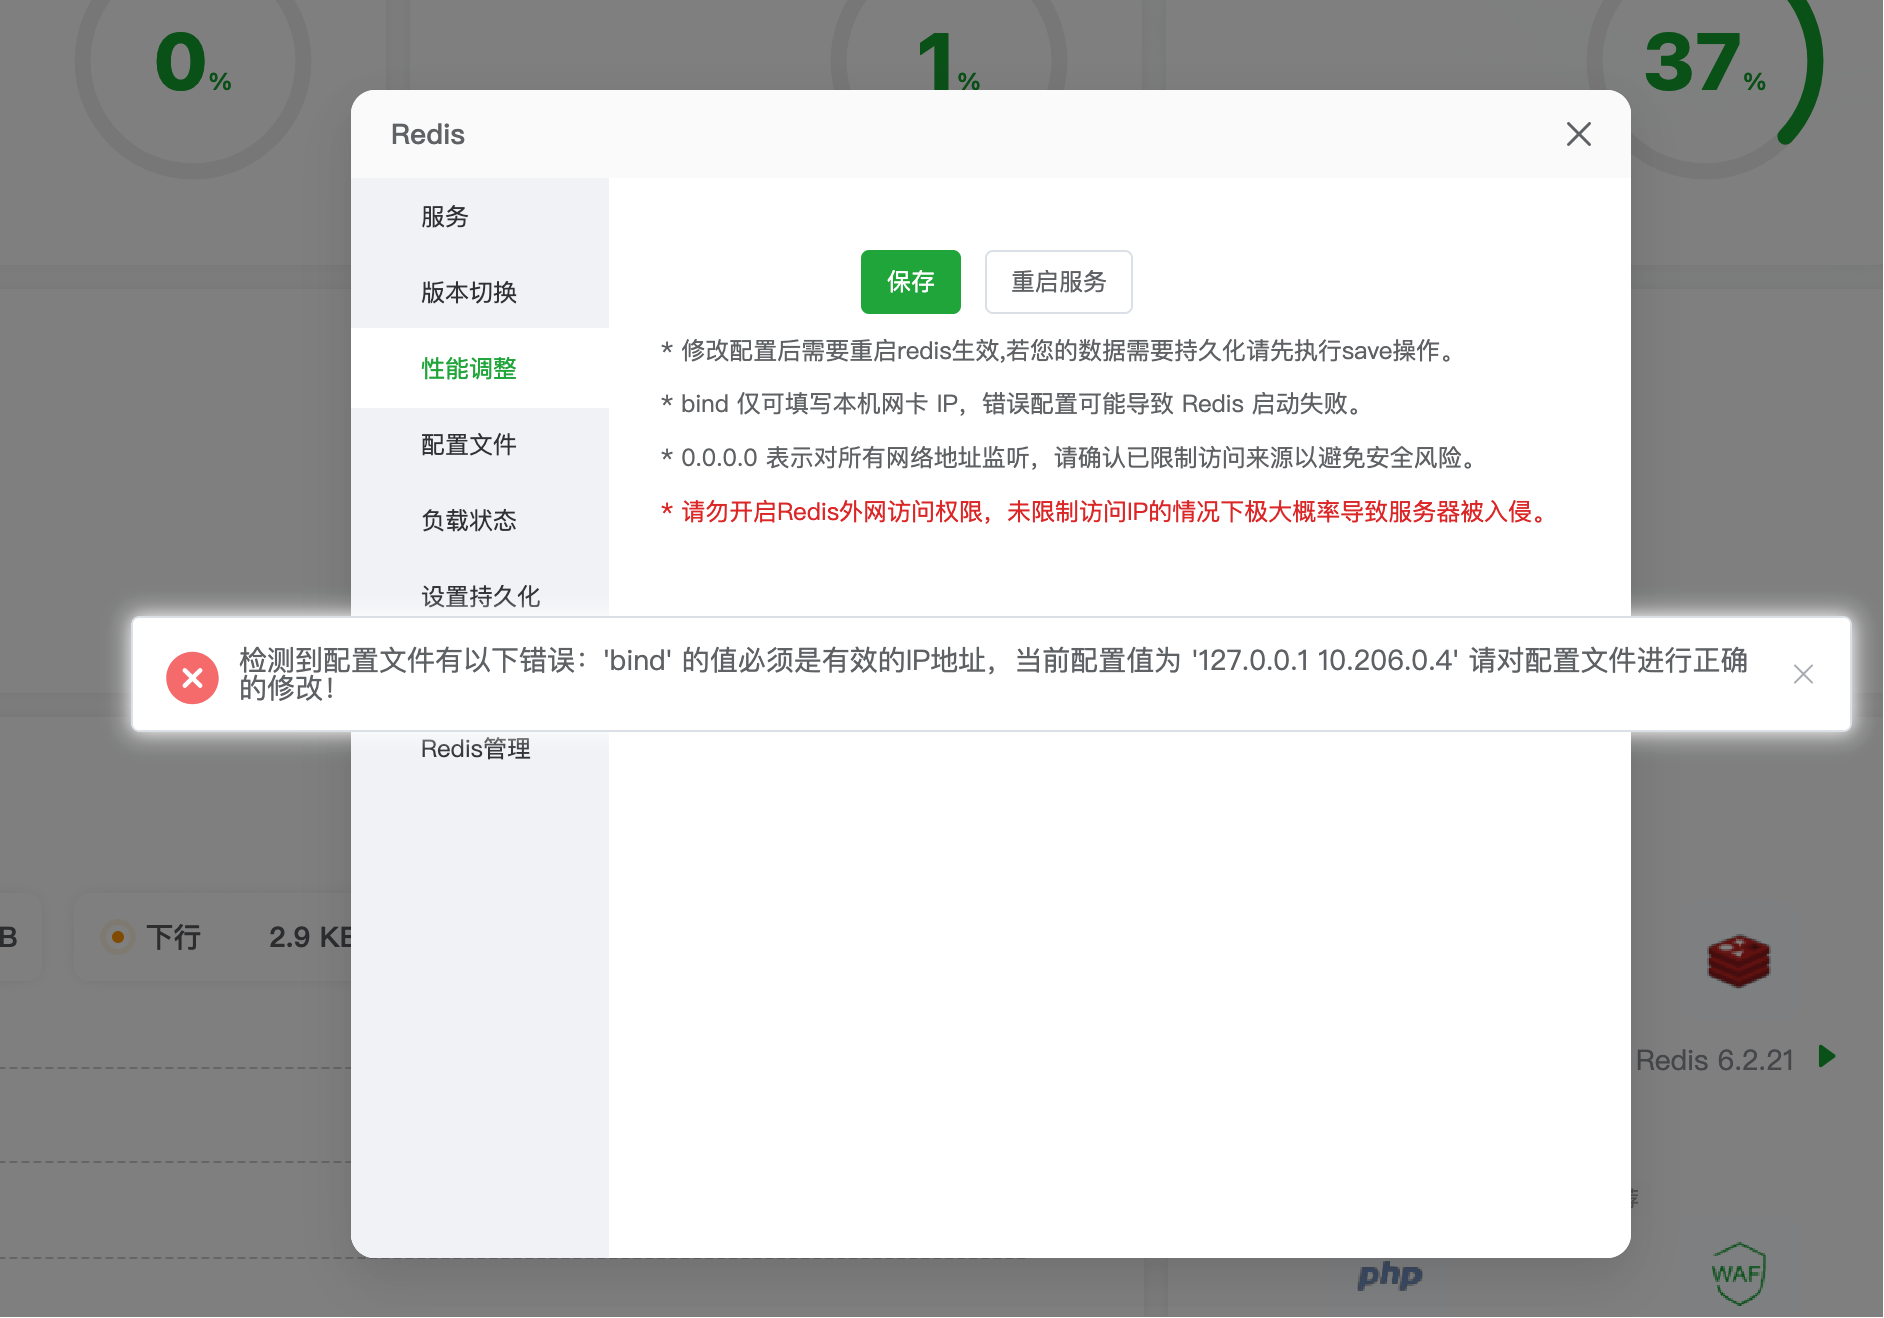The height and width of the screenshot is (1318, 1884).
Task: Open the php icon in background panel
Action: (x=1390, y=1274)
